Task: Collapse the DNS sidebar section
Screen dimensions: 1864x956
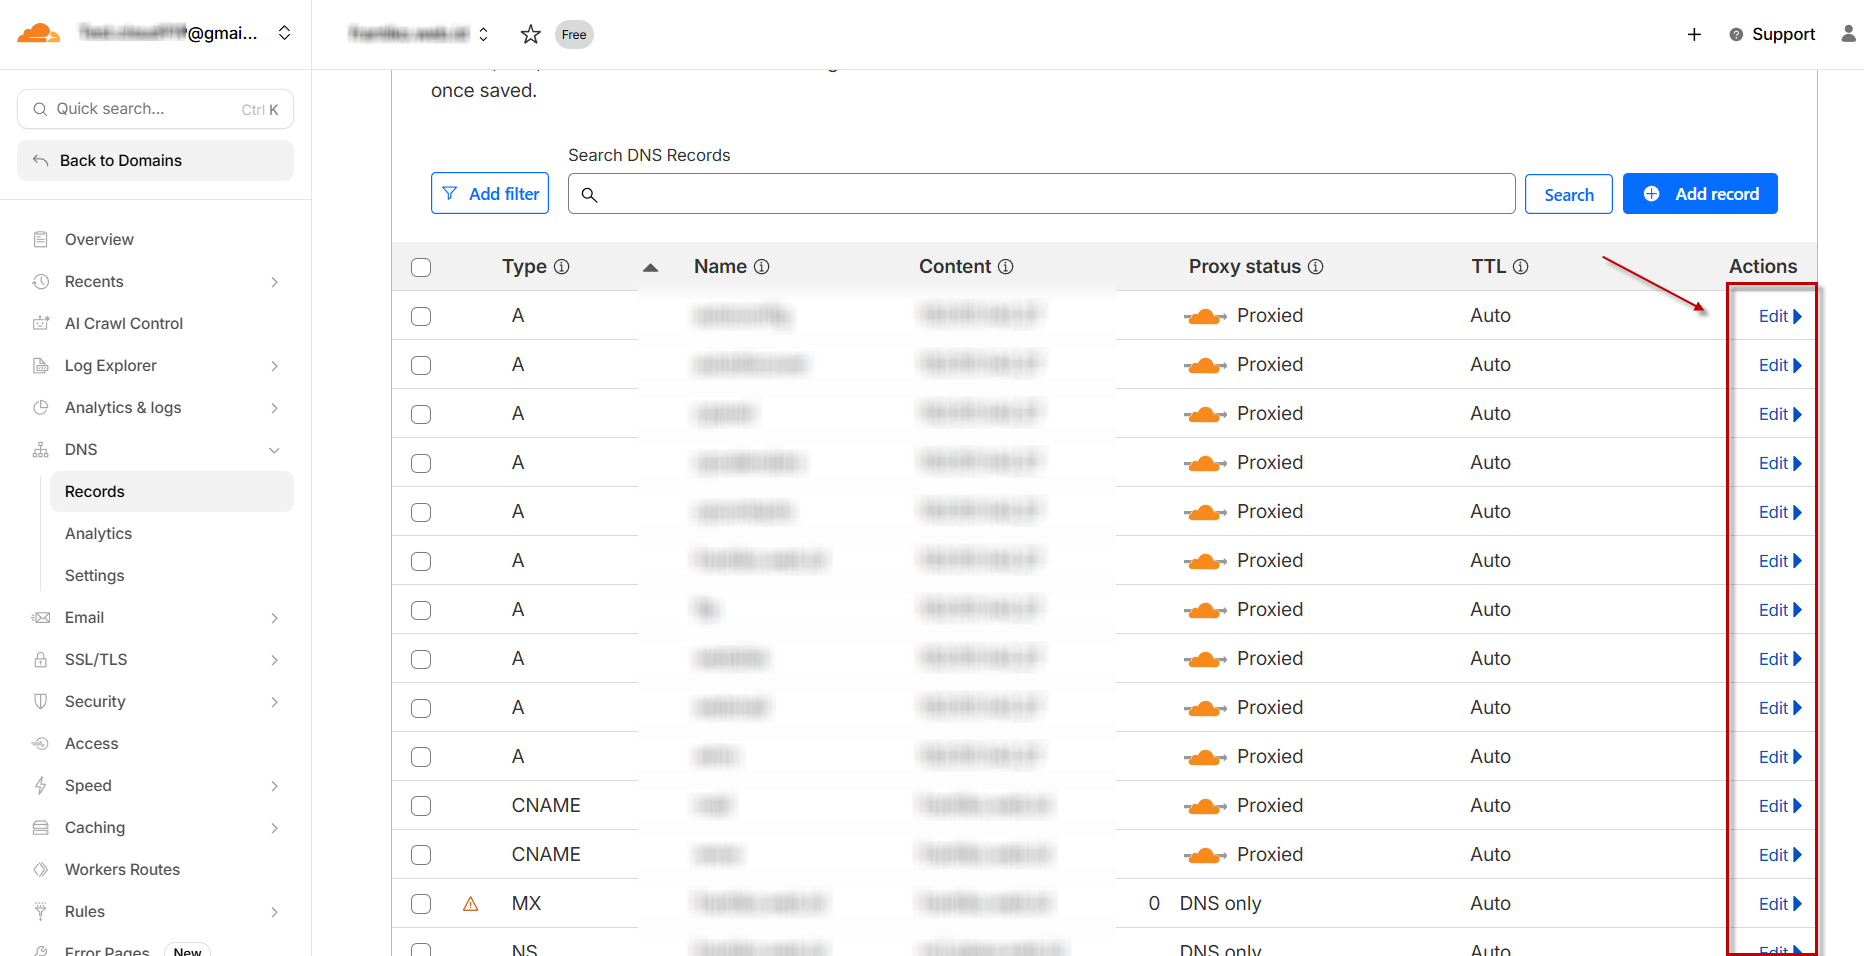Action: pos(274,450)
